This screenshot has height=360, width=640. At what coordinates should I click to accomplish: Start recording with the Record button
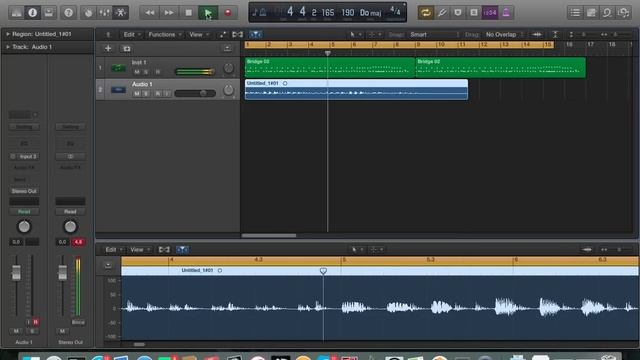pyautogui.click(x=228, y=13)
